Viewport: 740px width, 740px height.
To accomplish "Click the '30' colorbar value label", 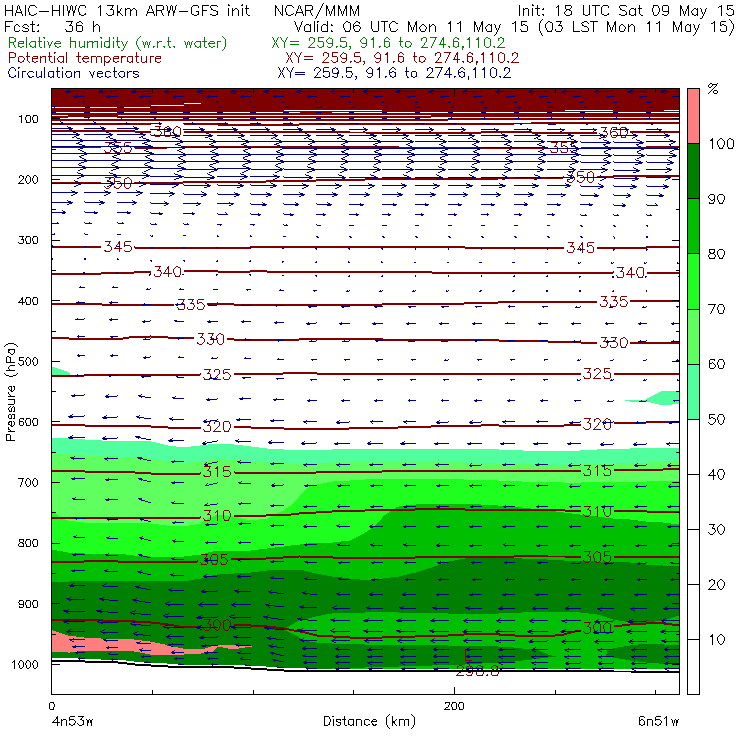I will (716, 530).
